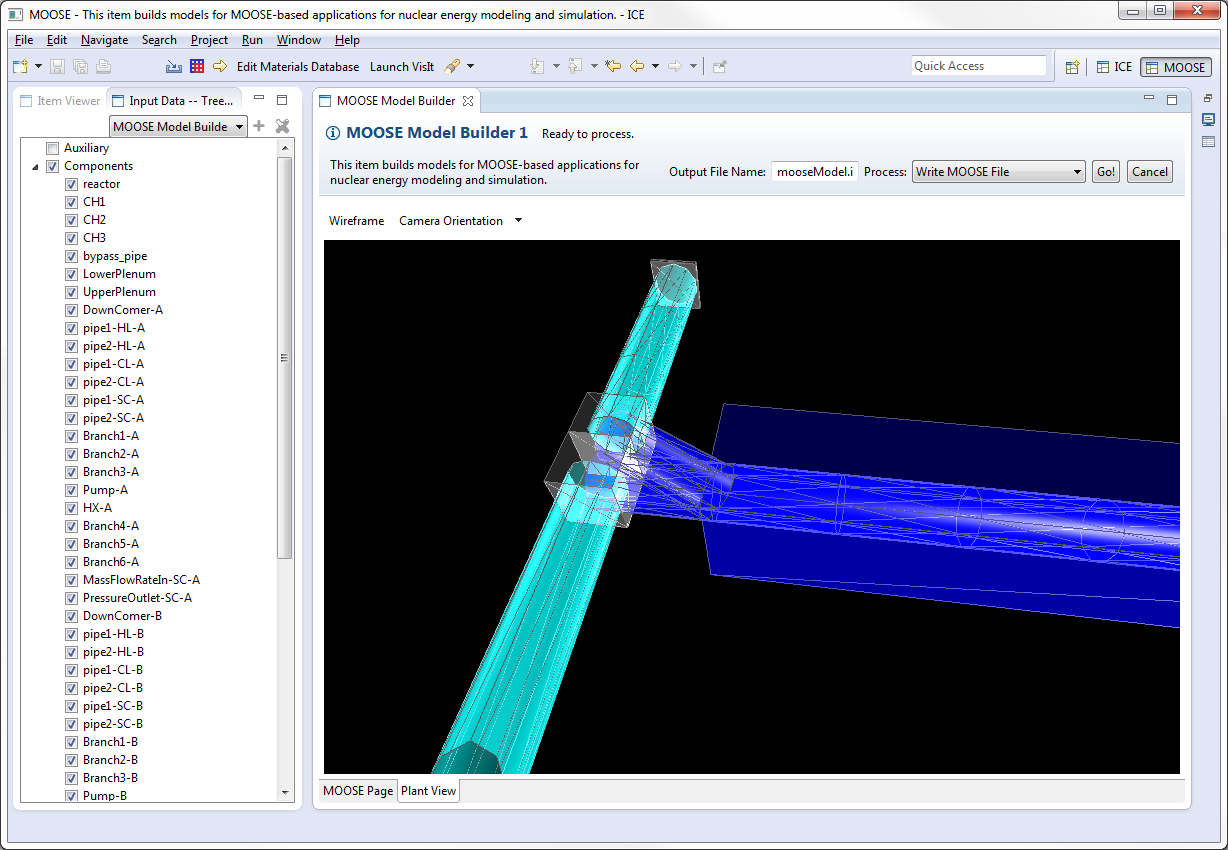Open the Window menu

[x=299, y=40]
